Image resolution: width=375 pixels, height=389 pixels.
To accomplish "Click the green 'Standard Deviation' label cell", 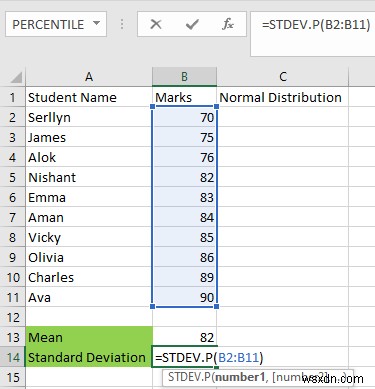I will coord(89,357).
